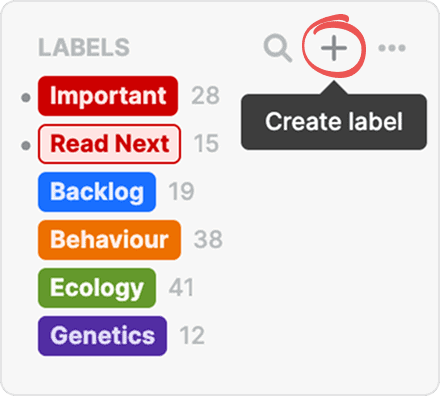Select the red Important label
Image resolution: width=440 pixels, height=396 pixels.
(x=108, y=96)
